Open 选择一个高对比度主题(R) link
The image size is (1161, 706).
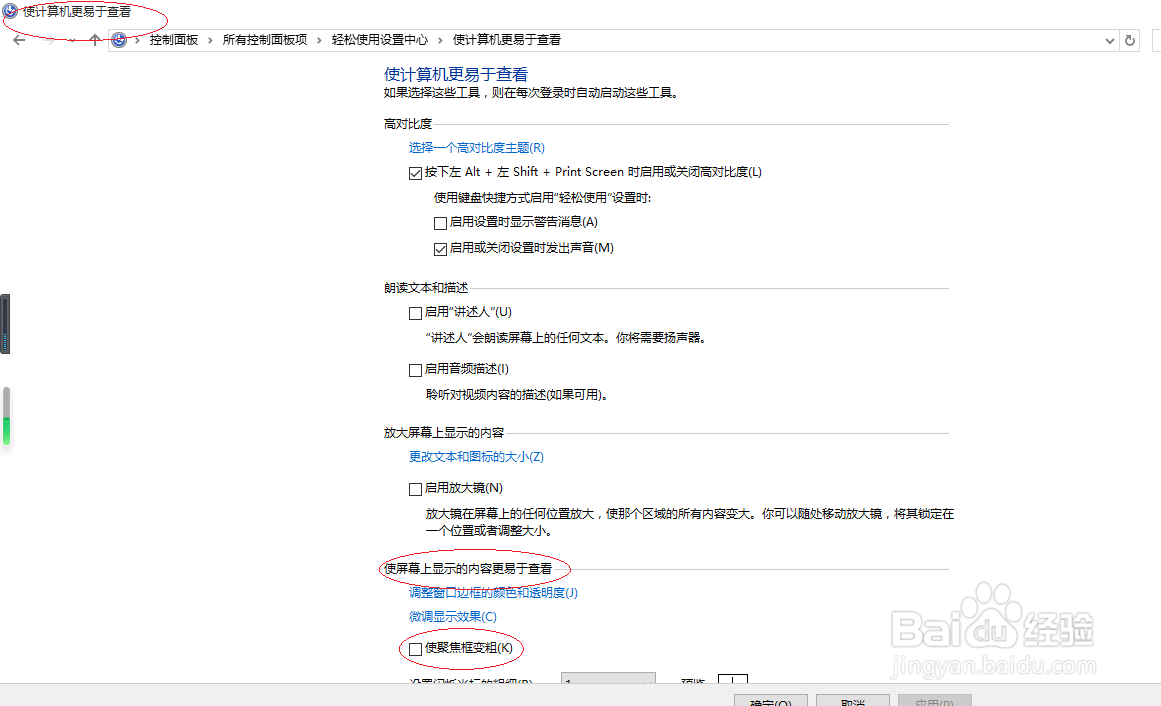tap(475, 147)
